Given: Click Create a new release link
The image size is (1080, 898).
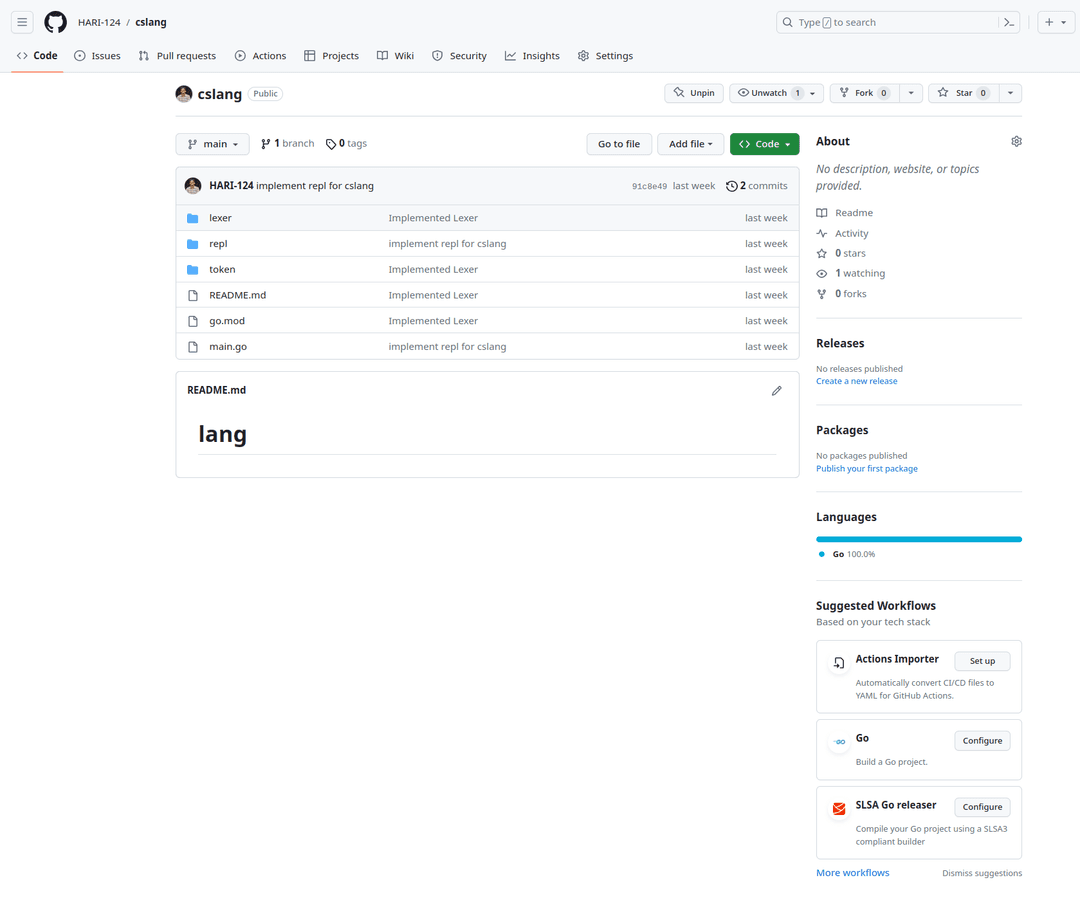Looking at the screenshot, I should (x=856, y=381).
